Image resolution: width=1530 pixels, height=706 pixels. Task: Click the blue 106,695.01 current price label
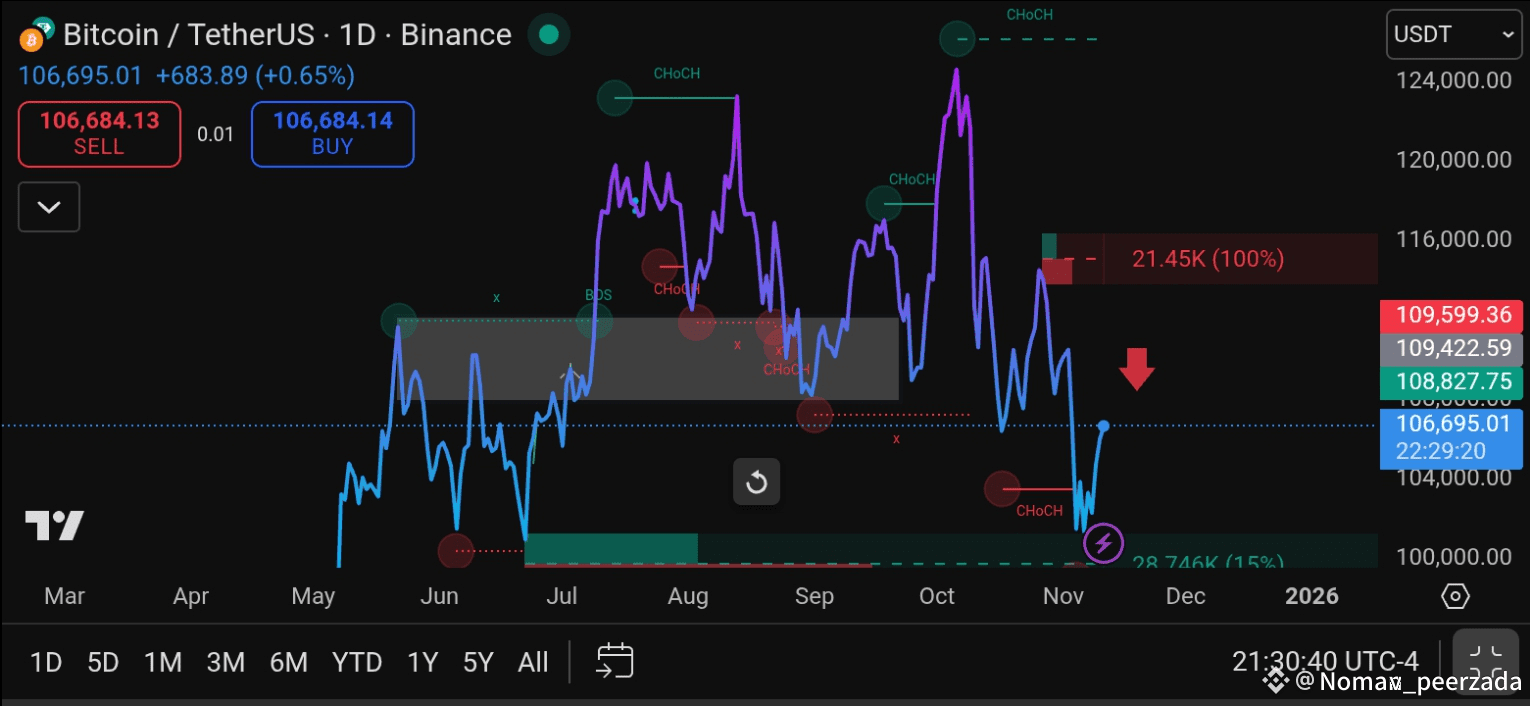(x=1452, y=437)
